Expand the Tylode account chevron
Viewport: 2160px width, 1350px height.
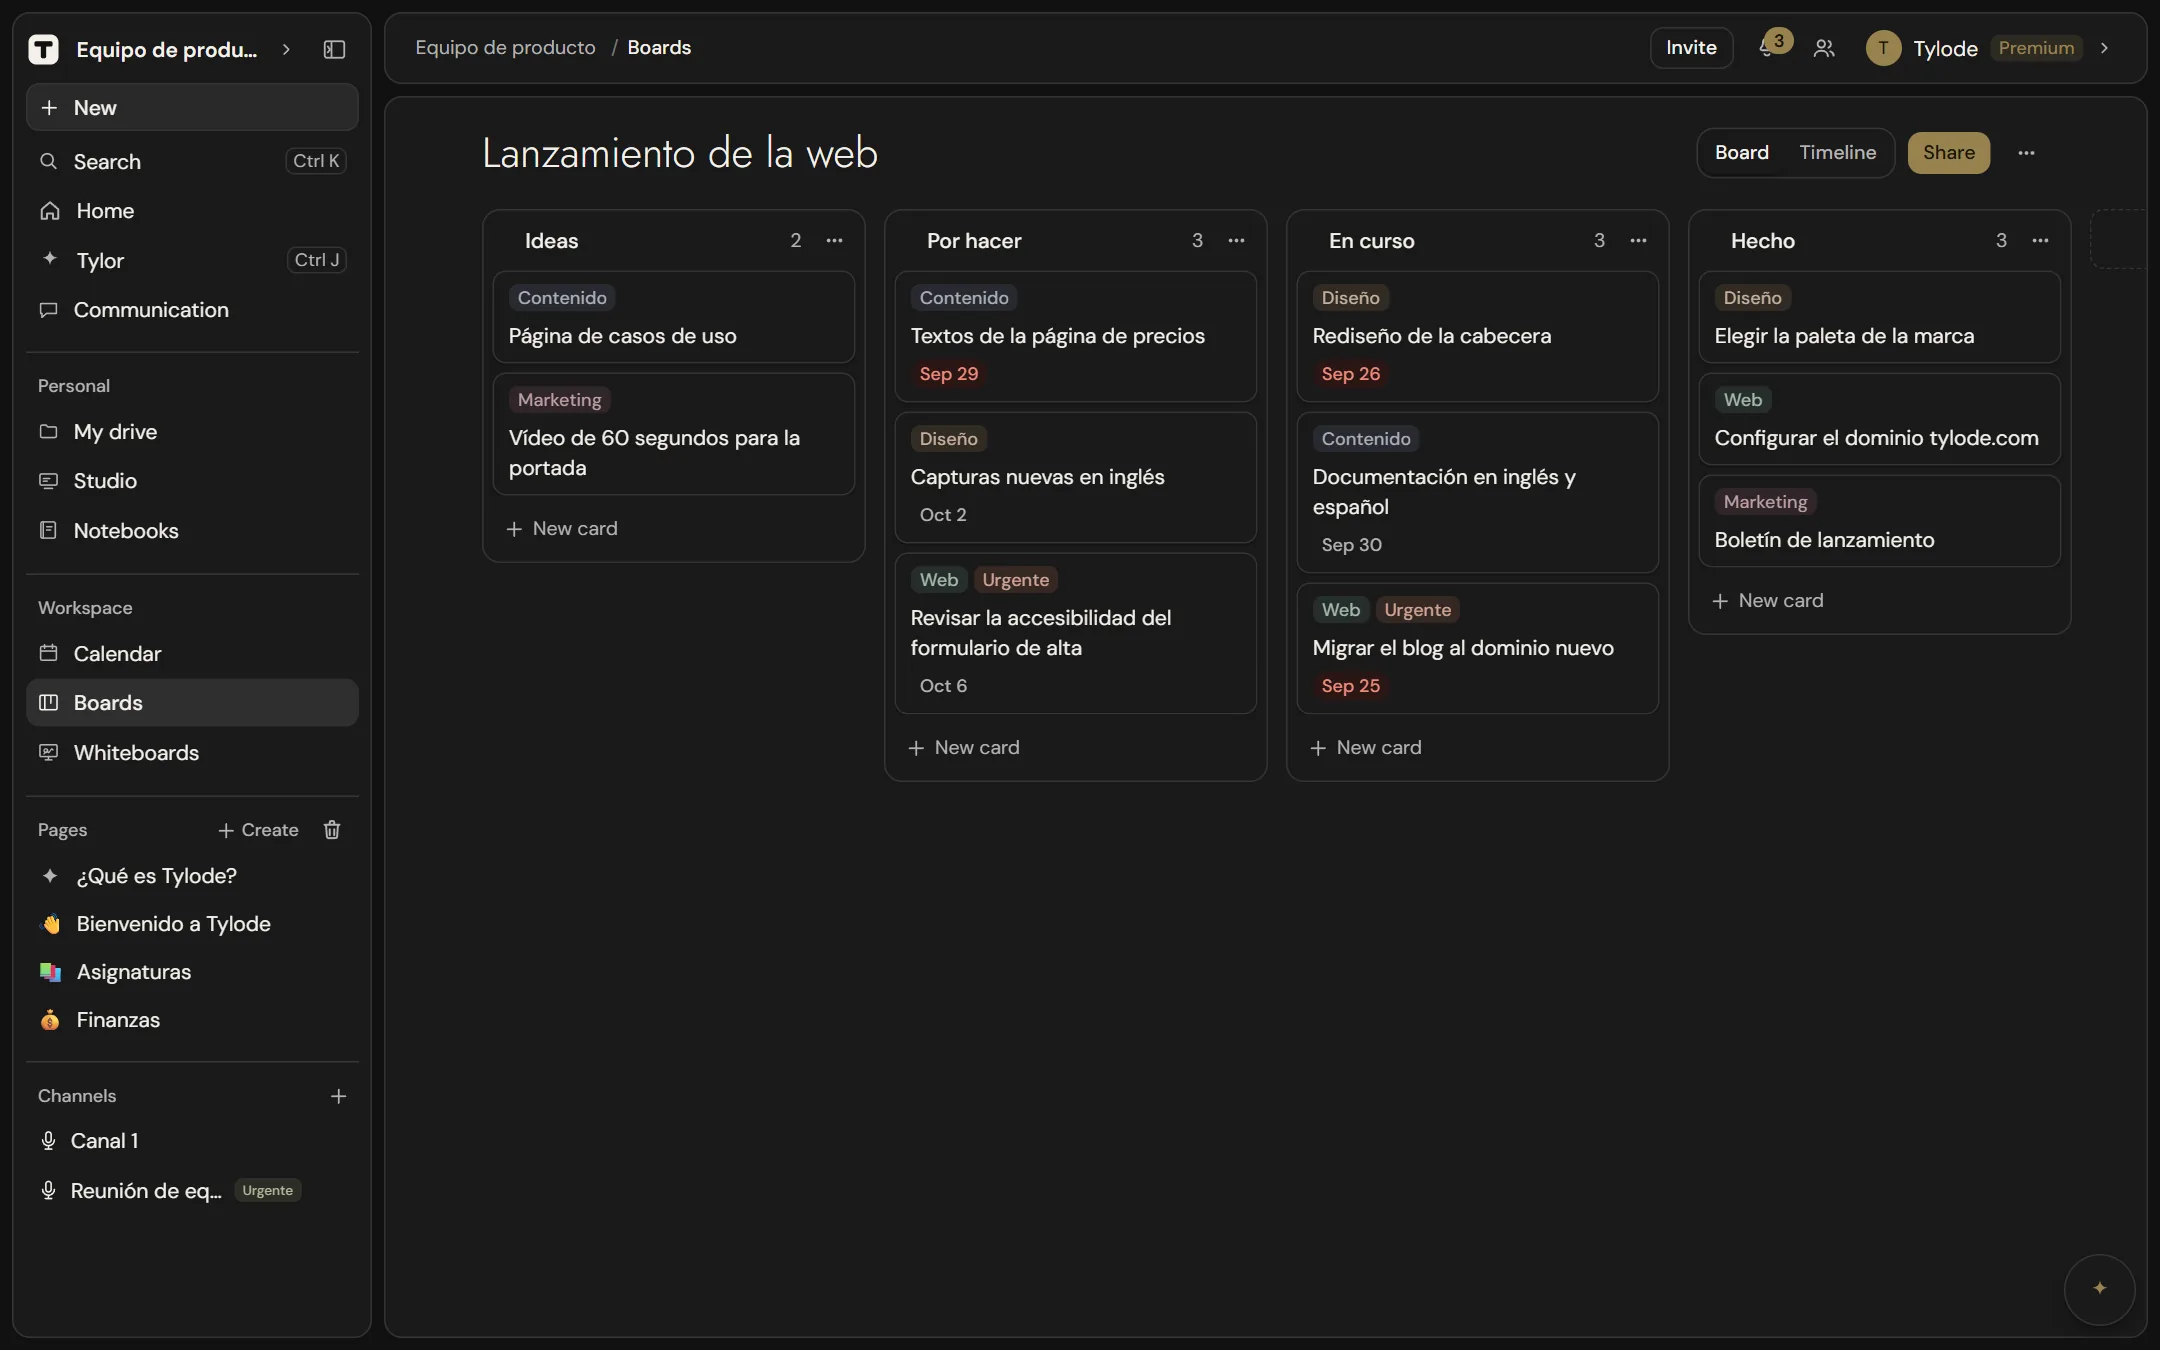pos(2104,48)
